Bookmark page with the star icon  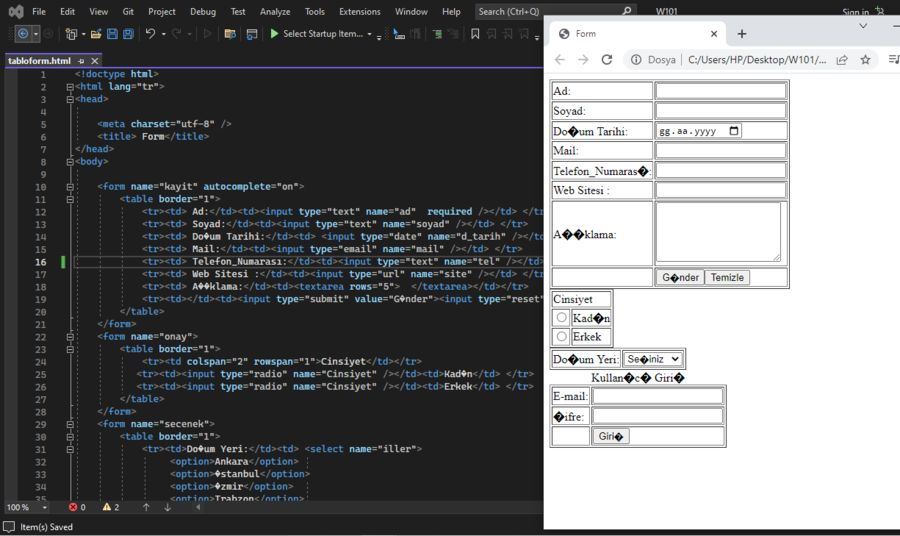[x=866, y=60]
